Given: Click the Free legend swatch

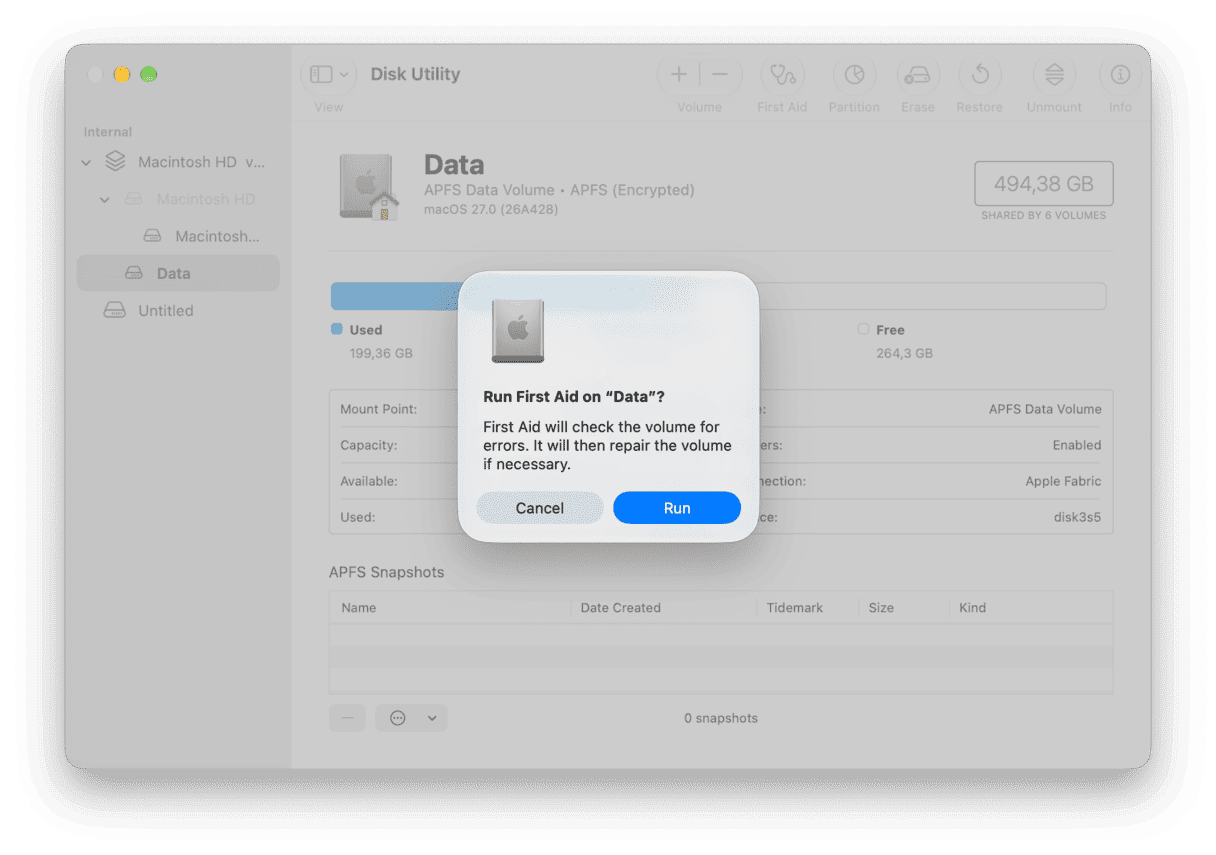Looking at the screenshot, I should 864,329.
